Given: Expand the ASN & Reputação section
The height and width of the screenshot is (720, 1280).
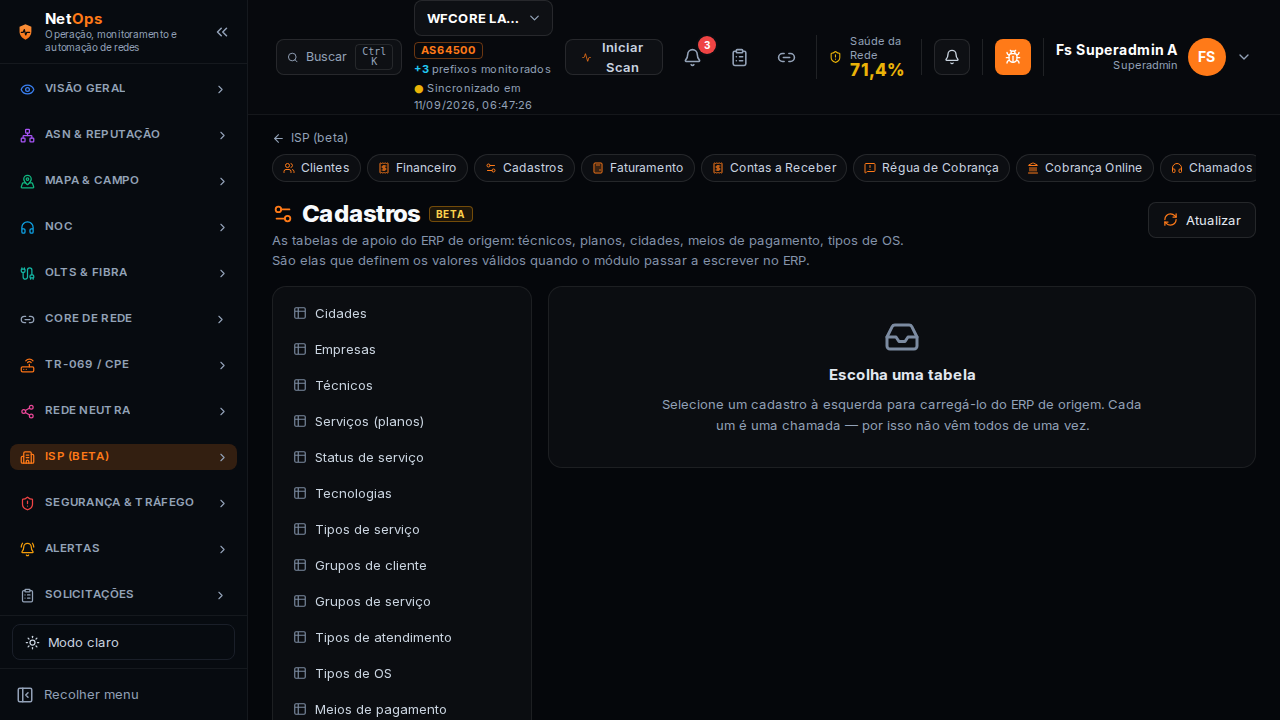Looking at the screenshot, I should [x=123, y=135].
